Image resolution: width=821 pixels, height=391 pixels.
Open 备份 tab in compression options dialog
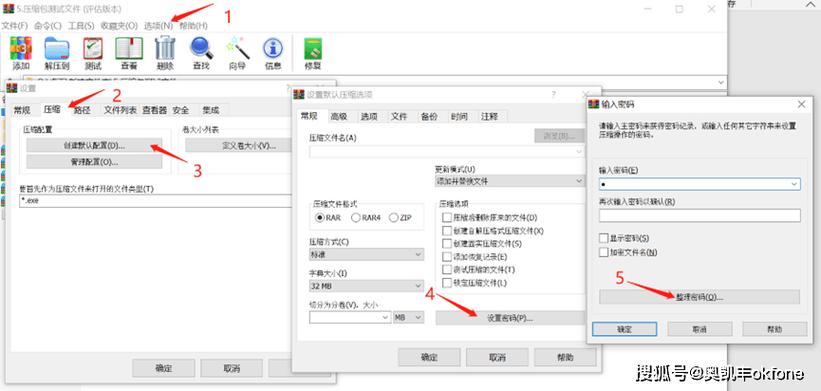(x=429, y=116)
